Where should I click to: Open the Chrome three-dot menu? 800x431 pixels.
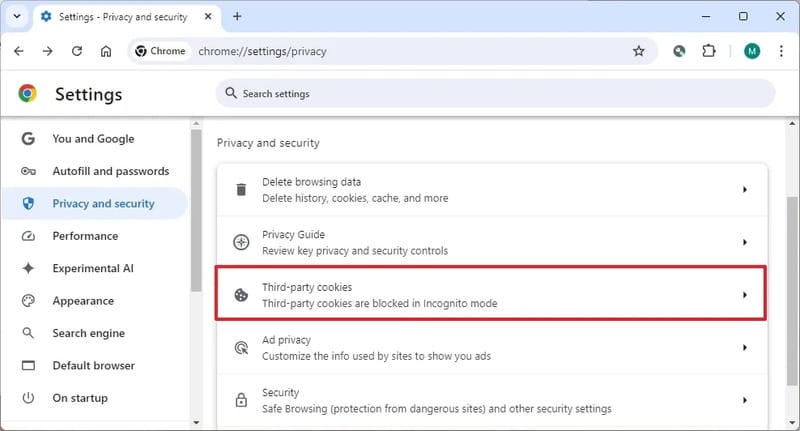click(781, 51)
